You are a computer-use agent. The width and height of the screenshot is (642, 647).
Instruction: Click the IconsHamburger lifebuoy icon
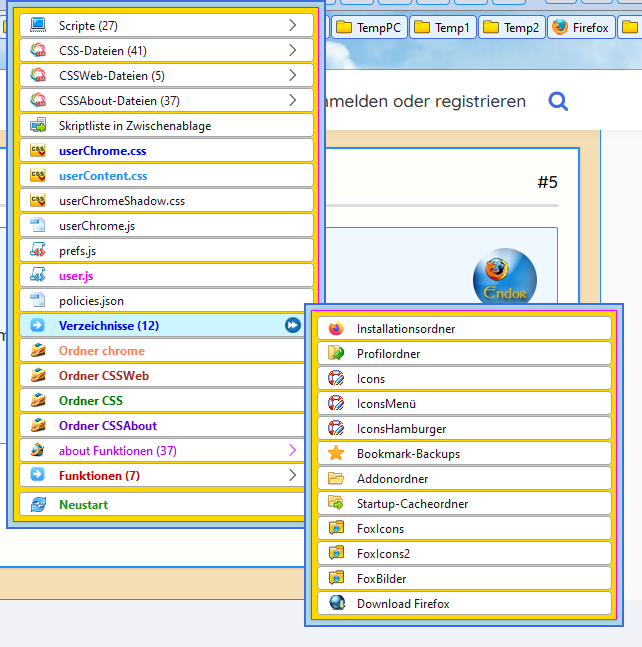click(x=336, y=428)
